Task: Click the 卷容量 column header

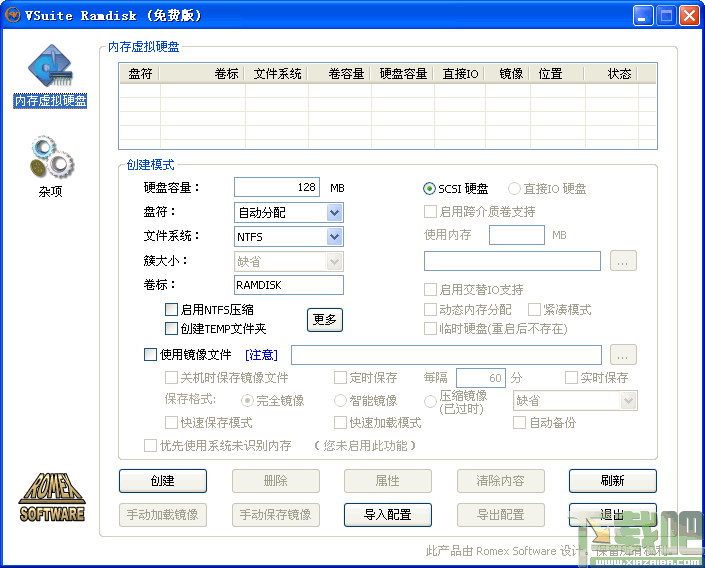Action: pyautogui.click(x=339, y=73)
